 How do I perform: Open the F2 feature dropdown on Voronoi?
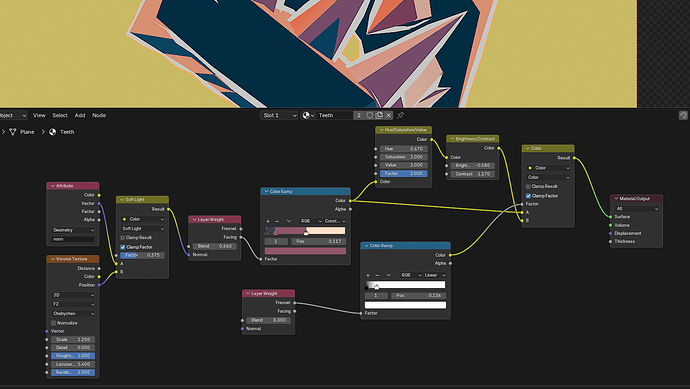[x=73, y=305]
